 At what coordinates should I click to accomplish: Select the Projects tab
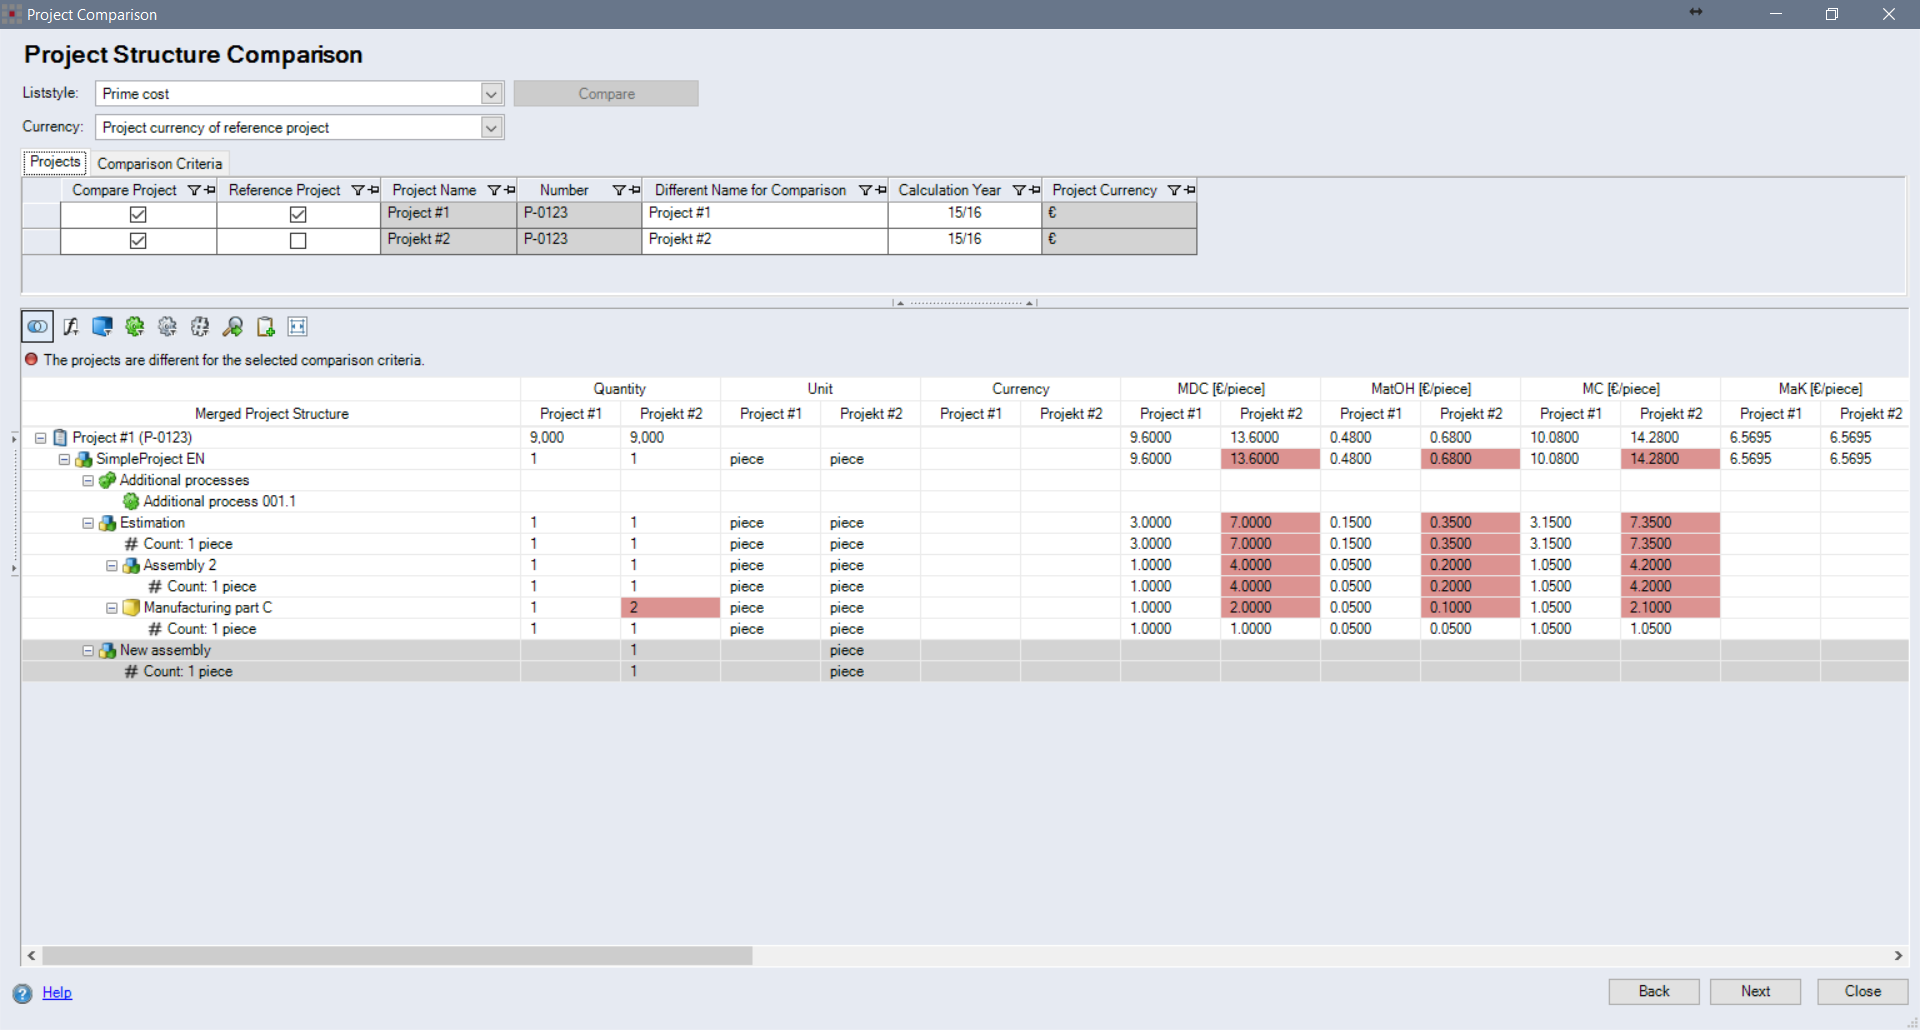click(x=55, y=162)
